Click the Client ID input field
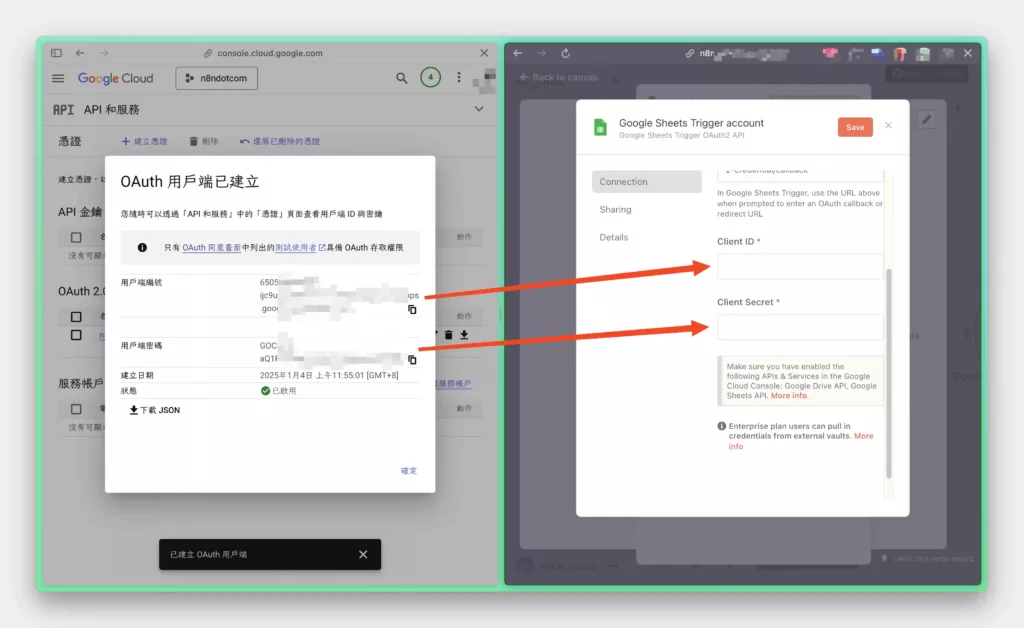The height and width of the screenshot is (628, 1024). [800, 266]
